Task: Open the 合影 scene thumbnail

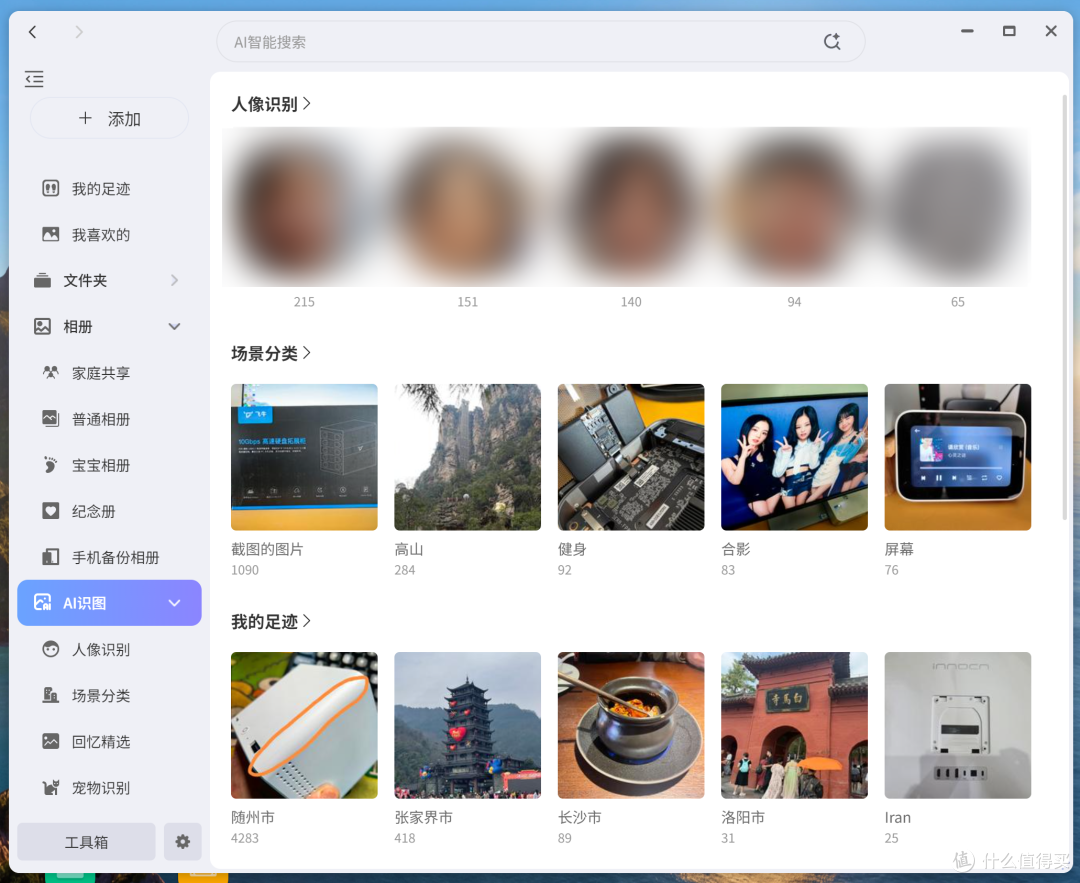Action: pyautogui.click(x=794, y=457)
